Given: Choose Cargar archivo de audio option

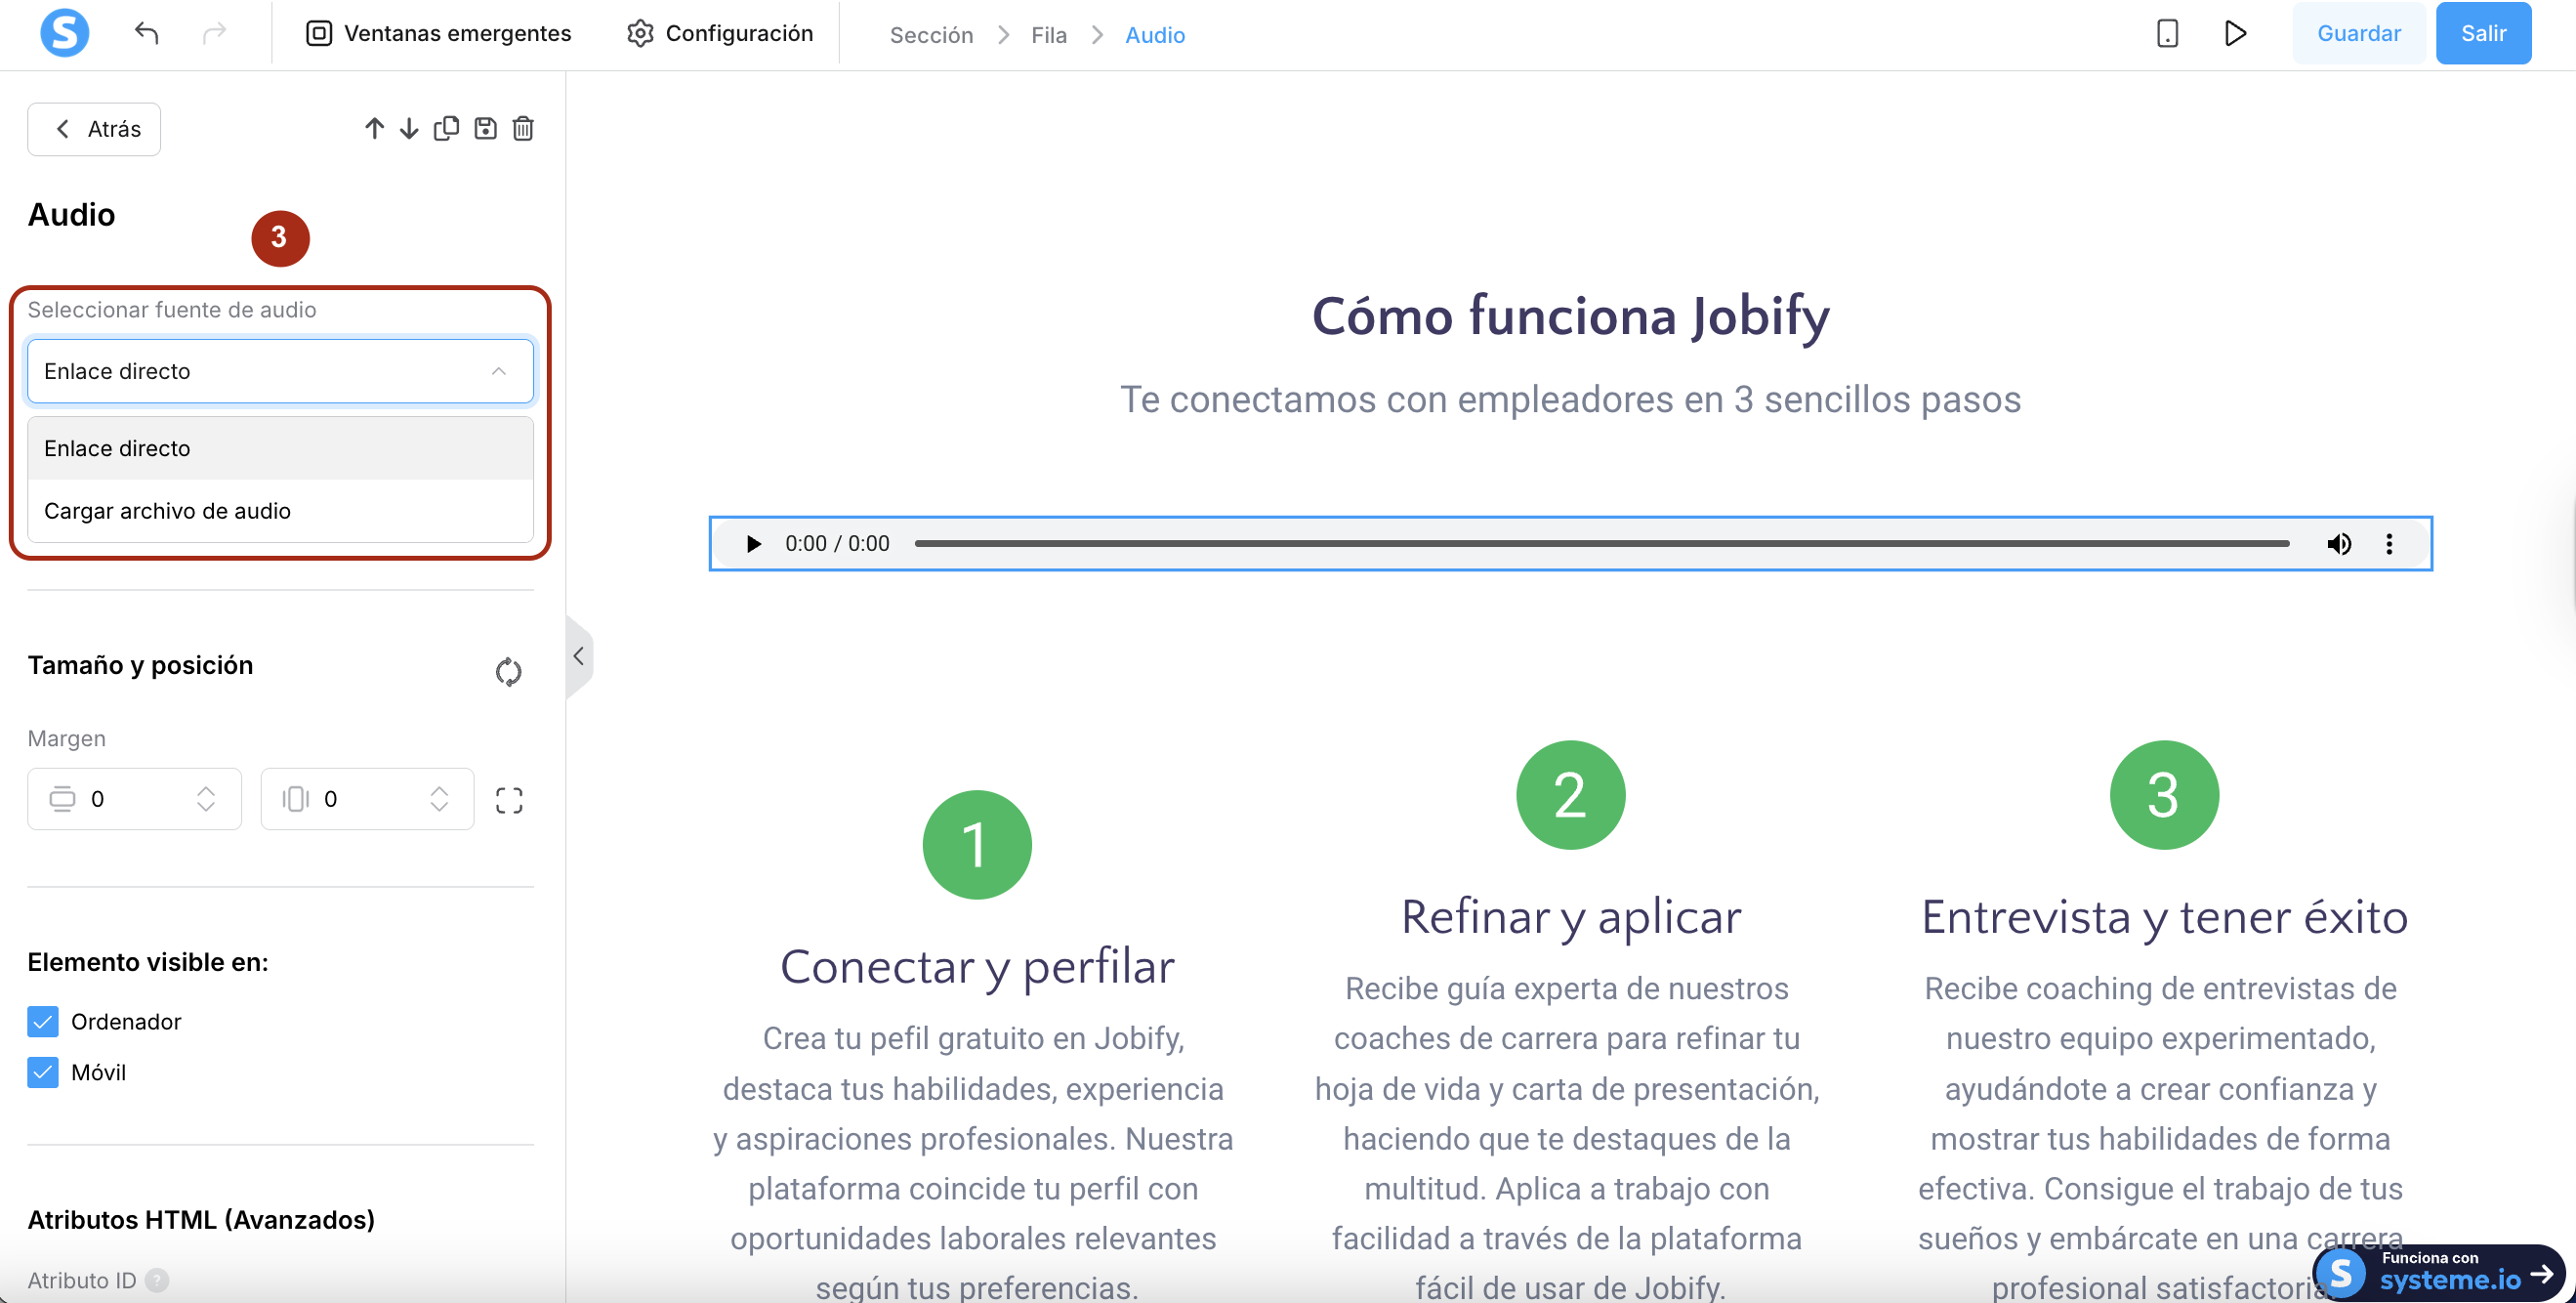Looking at the screenshot, I should 167,511.
